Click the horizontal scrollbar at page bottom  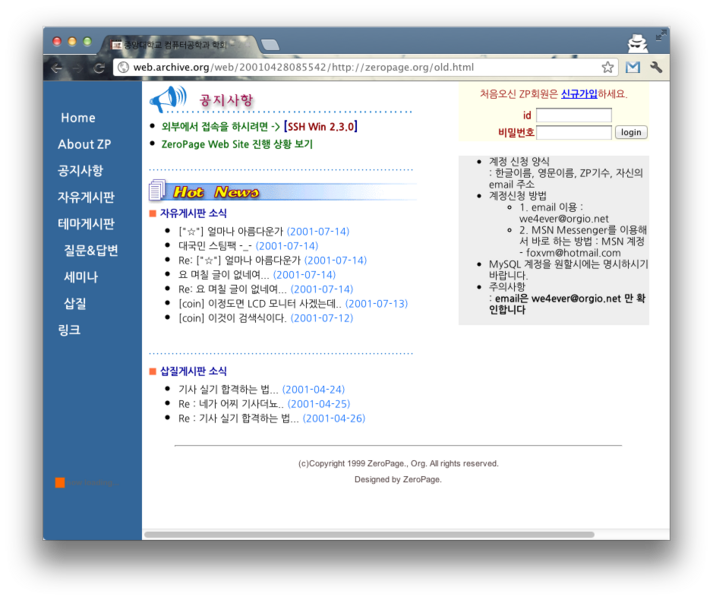(369, 534)
